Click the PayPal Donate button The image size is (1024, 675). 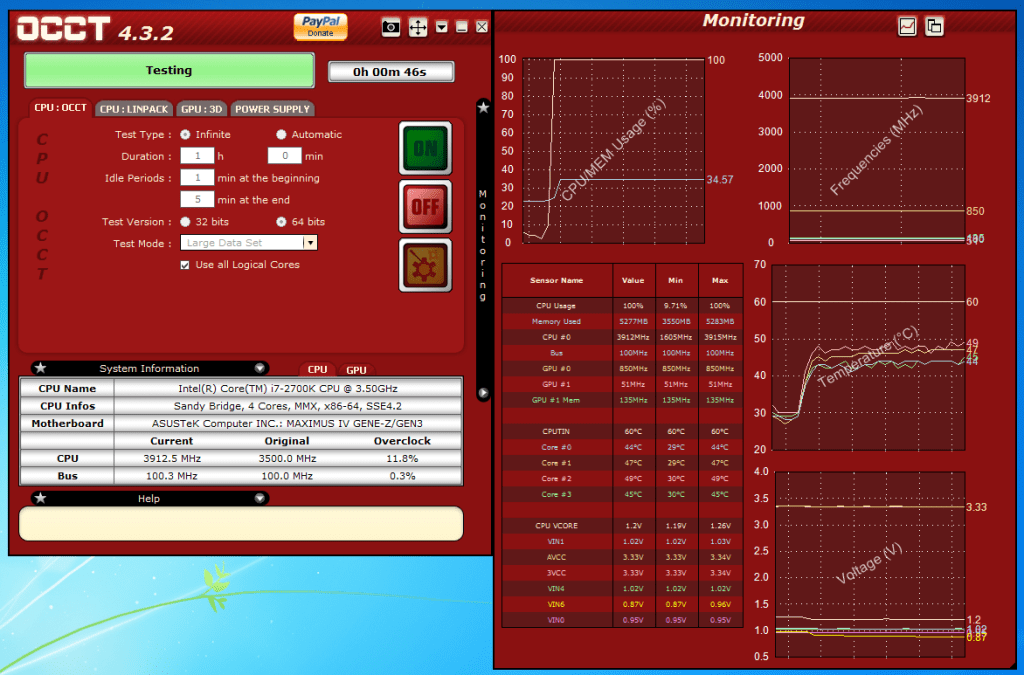[x=320, y=26]
